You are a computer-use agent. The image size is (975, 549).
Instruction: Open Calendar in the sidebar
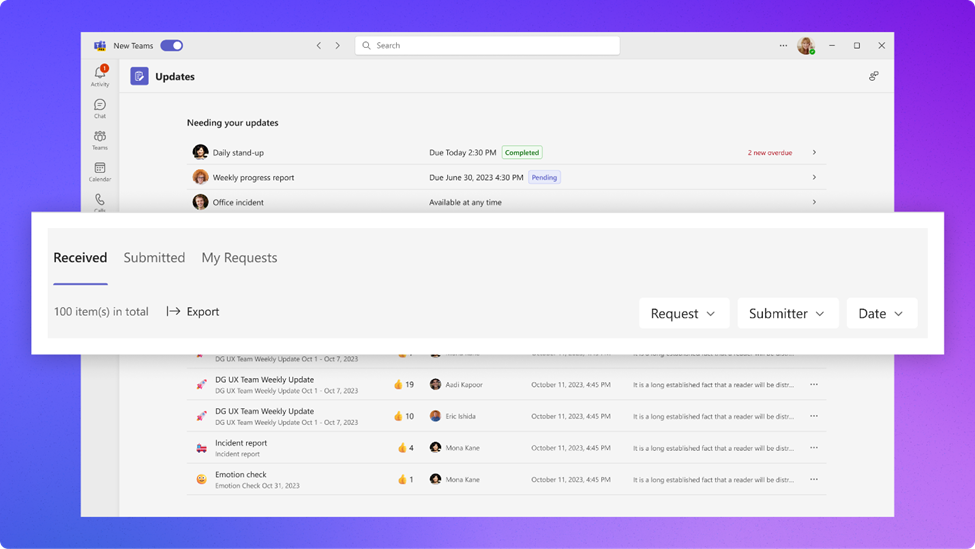click(x=99, y=172)
